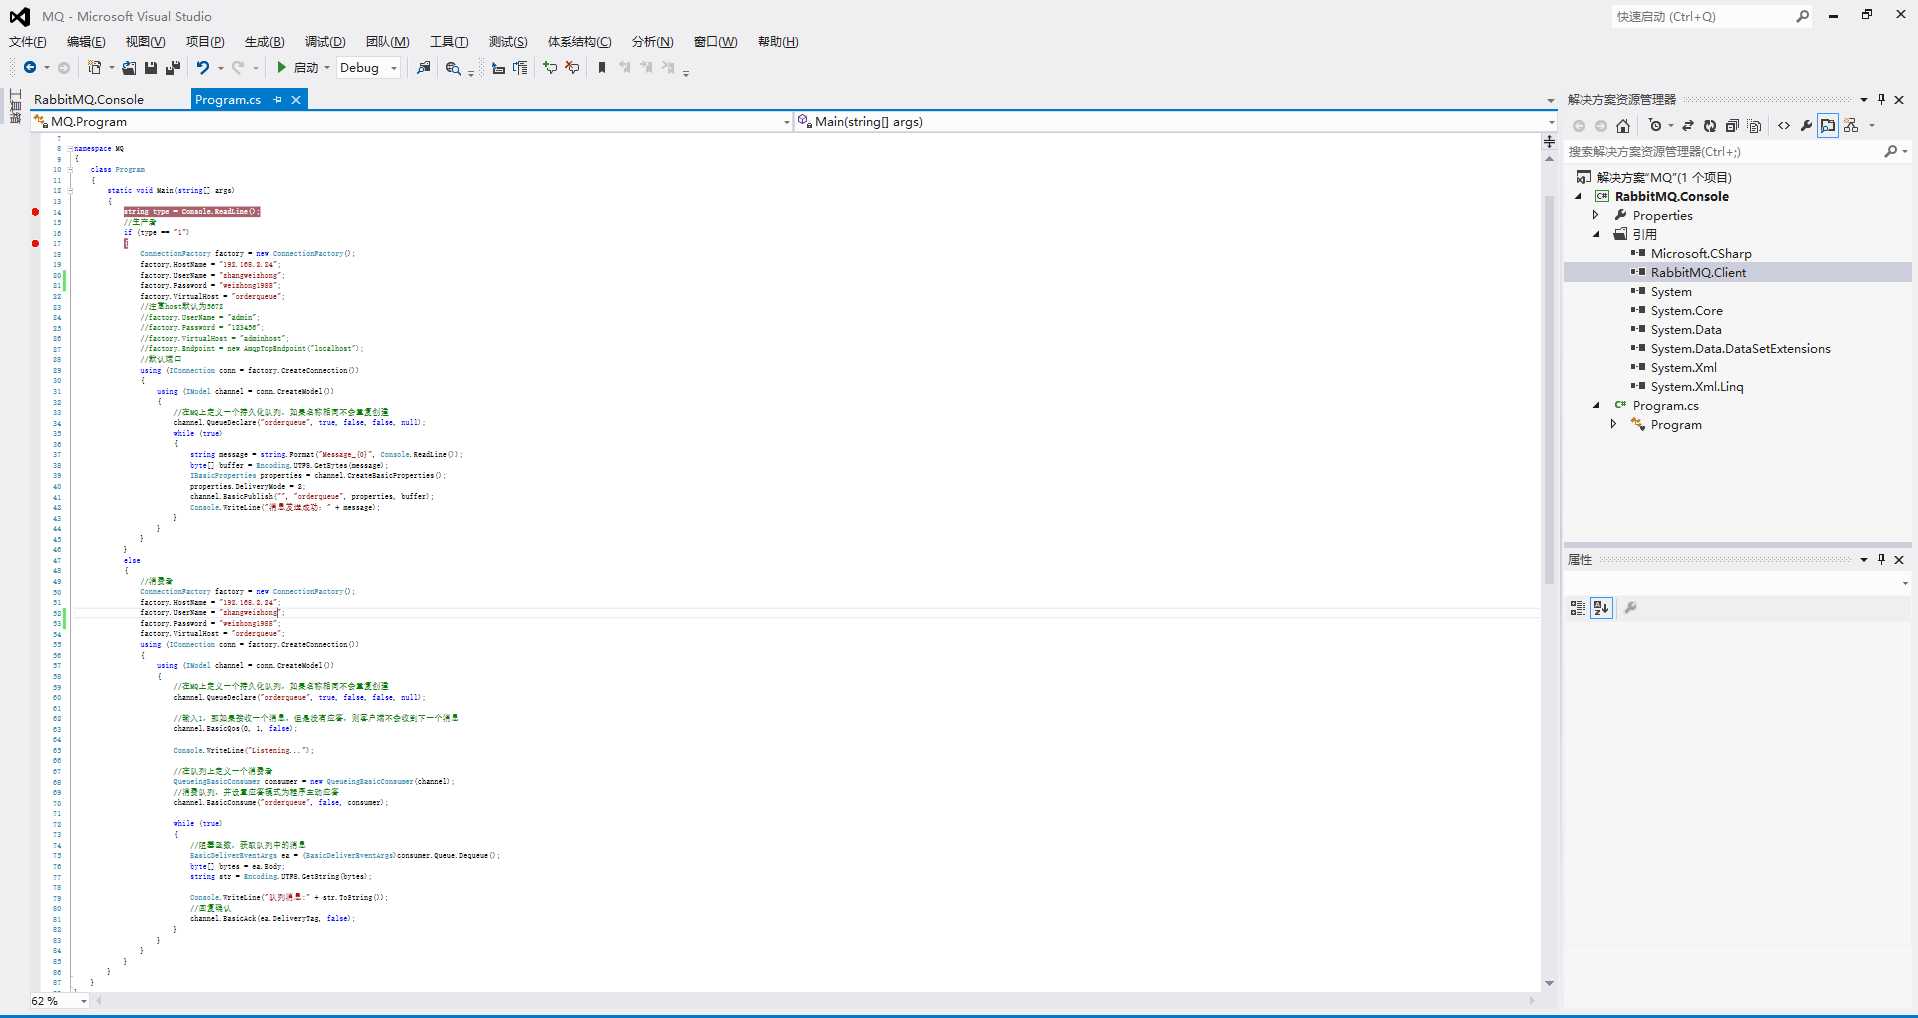Click the View Code icon in Solution Explorer
Screen dimensions: 1918x1018
click(1784, 126)
